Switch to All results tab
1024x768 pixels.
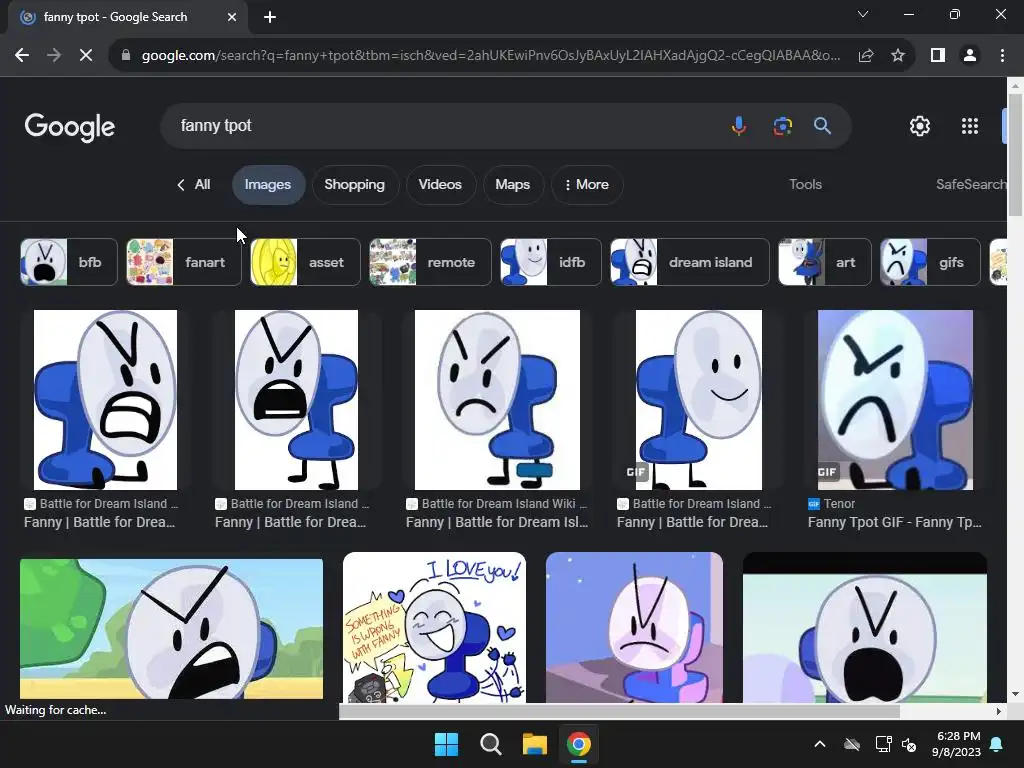202,185
